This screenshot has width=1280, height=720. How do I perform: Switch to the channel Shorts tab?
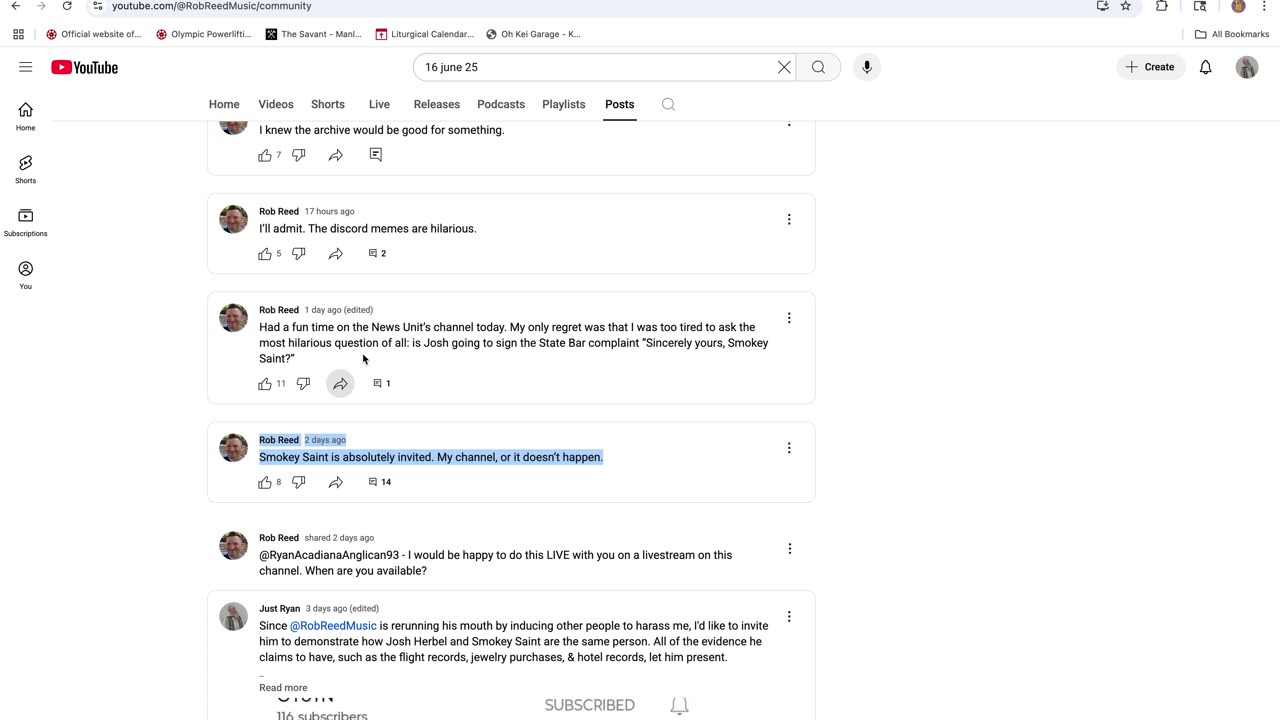click(x=328, y=104)
